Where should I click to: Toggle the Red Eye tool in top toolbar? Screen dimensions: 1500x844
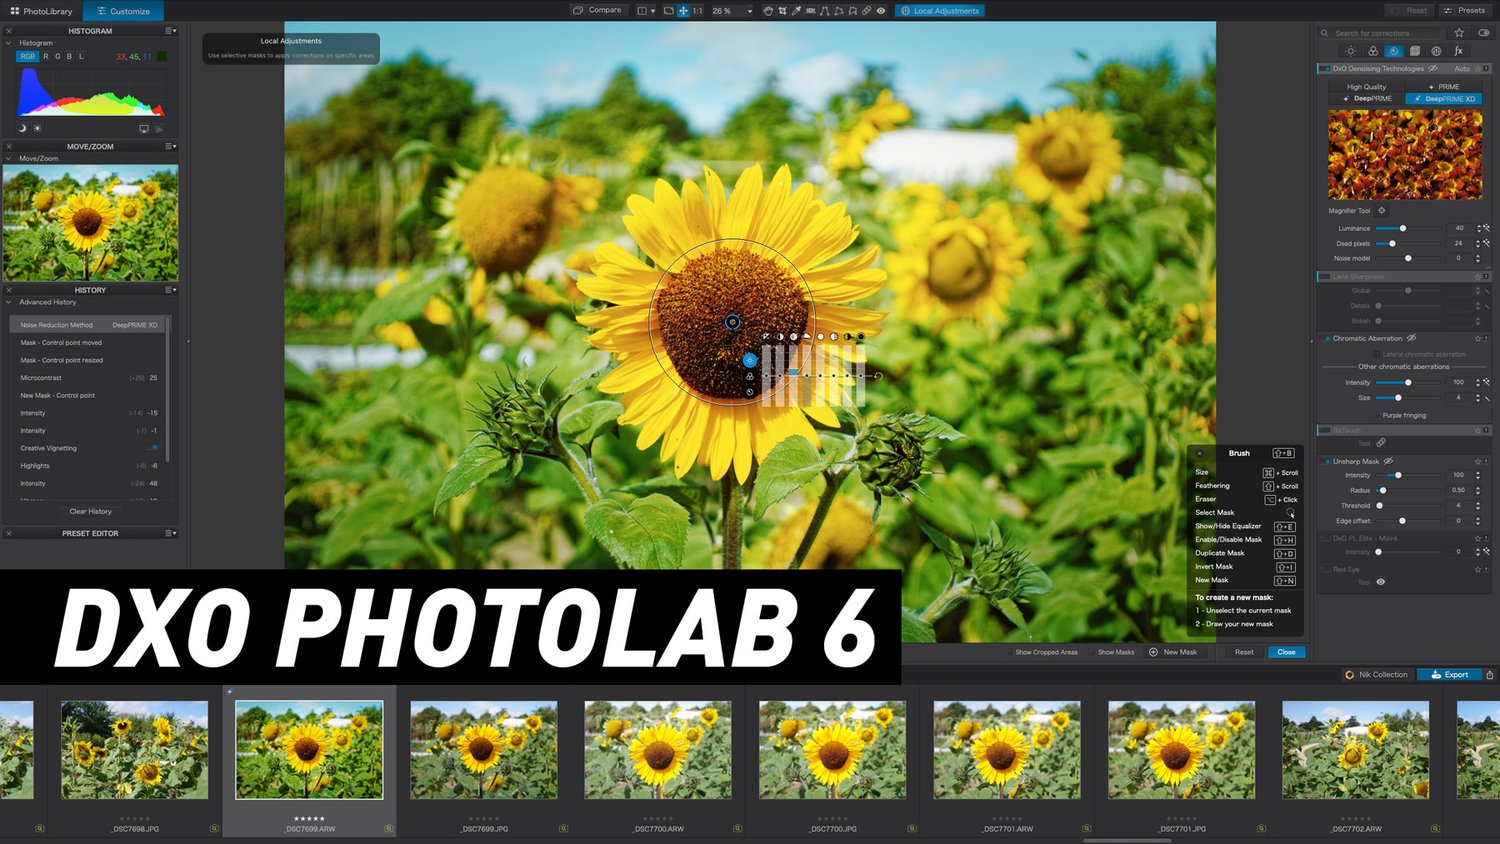881,11
